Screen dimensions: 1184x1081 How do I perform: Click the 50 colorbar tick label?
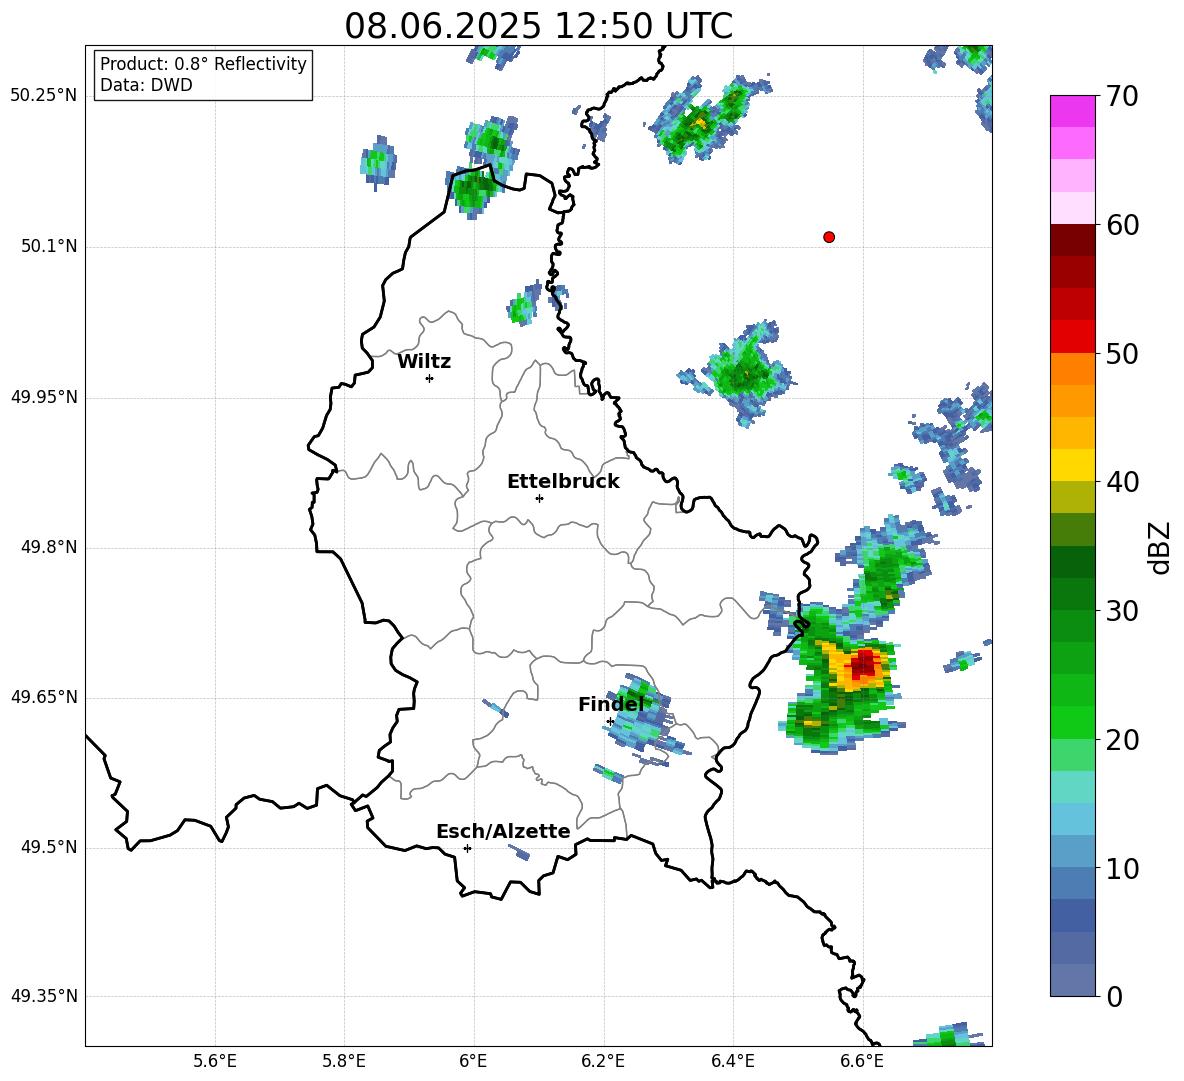point(1122,354)
